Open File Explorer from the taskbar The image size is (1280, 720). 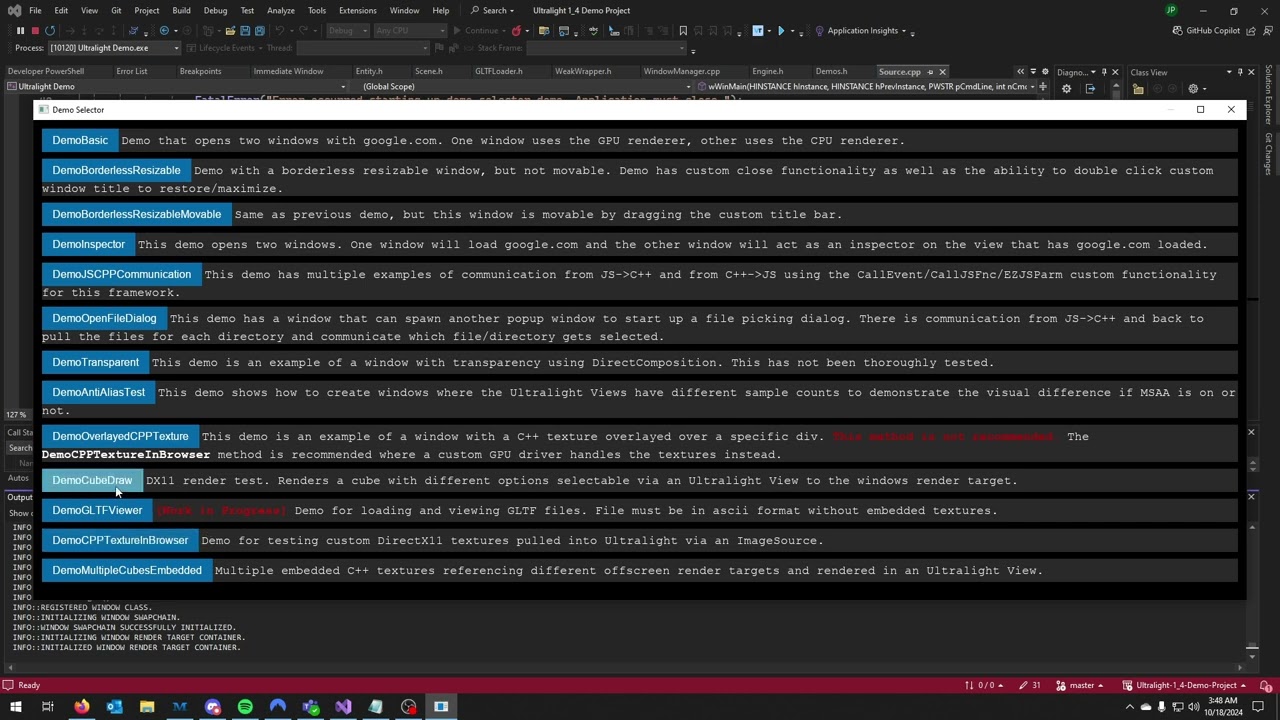tap(147, 707)
